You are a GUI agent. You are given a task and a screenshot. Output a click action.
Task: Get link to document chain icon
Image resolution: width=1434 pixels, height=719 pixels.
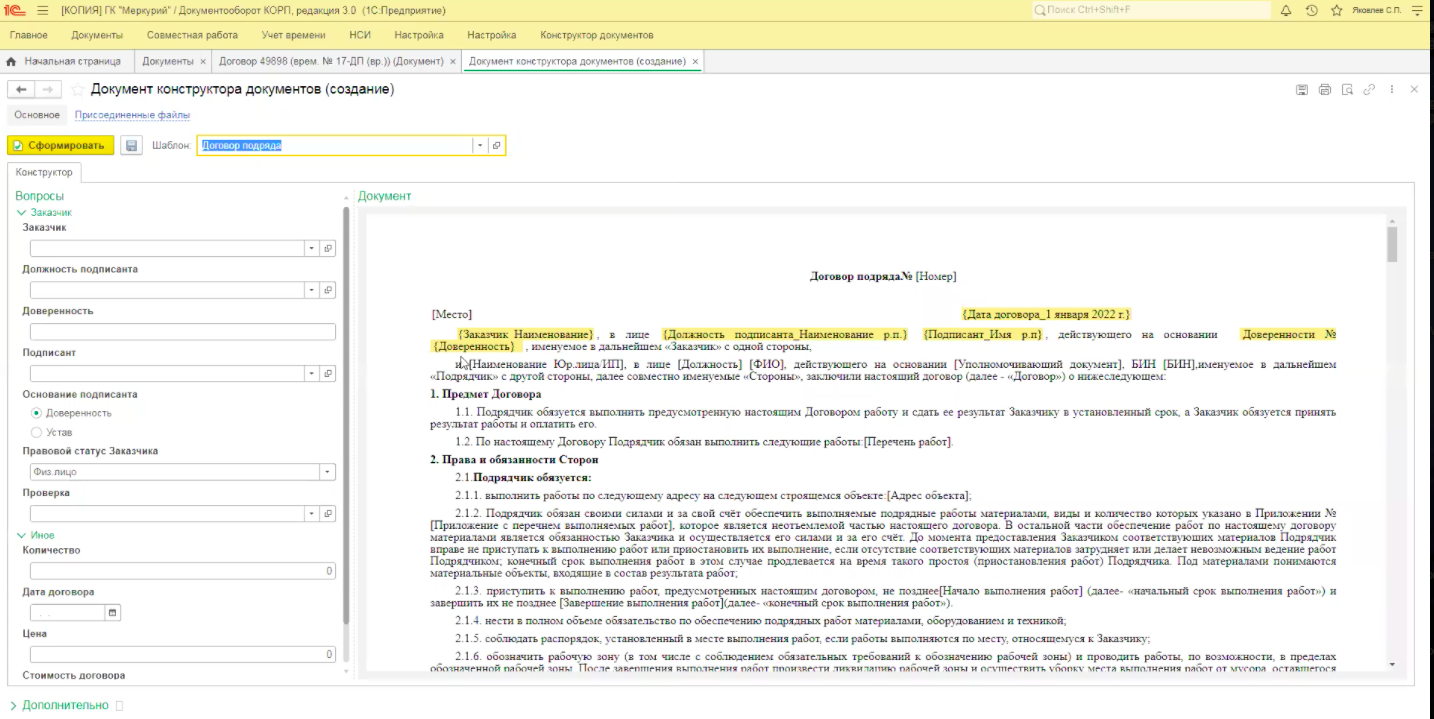(1369, 89)
